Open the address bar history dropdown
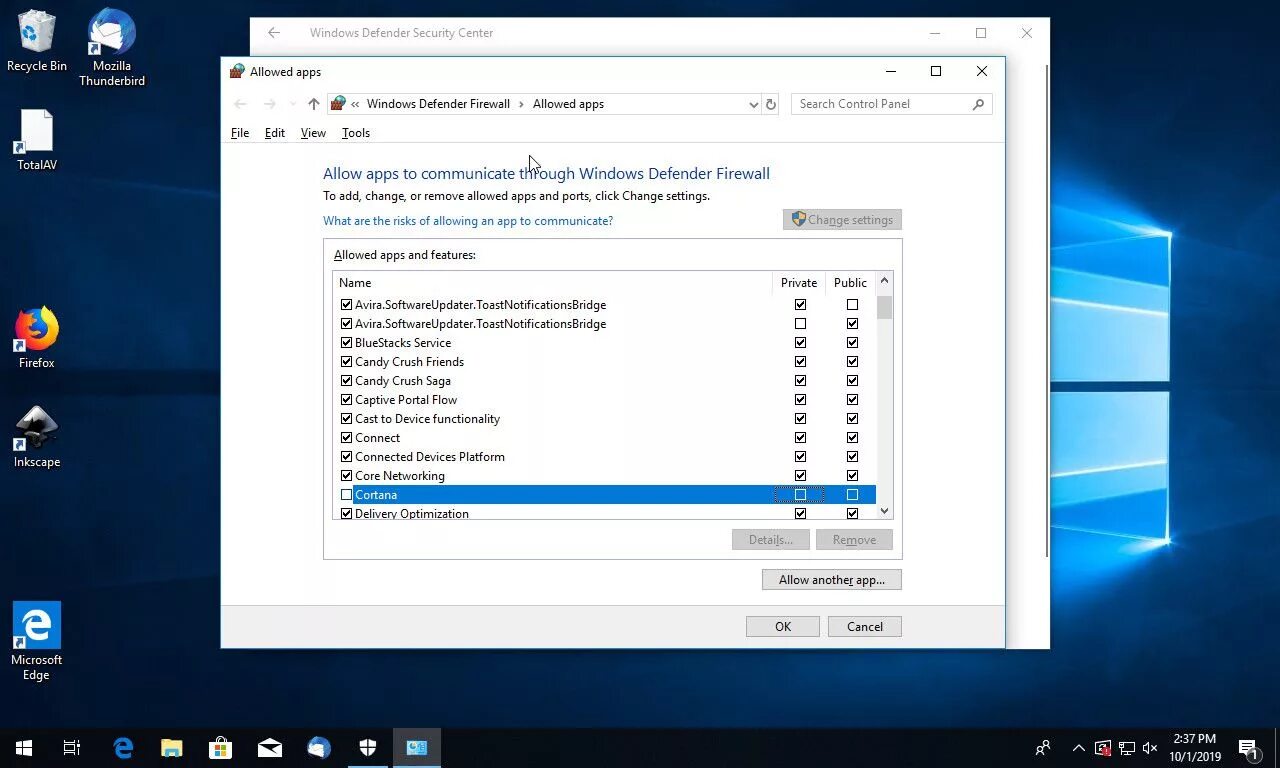1280x768 pixels. (753, 104)
